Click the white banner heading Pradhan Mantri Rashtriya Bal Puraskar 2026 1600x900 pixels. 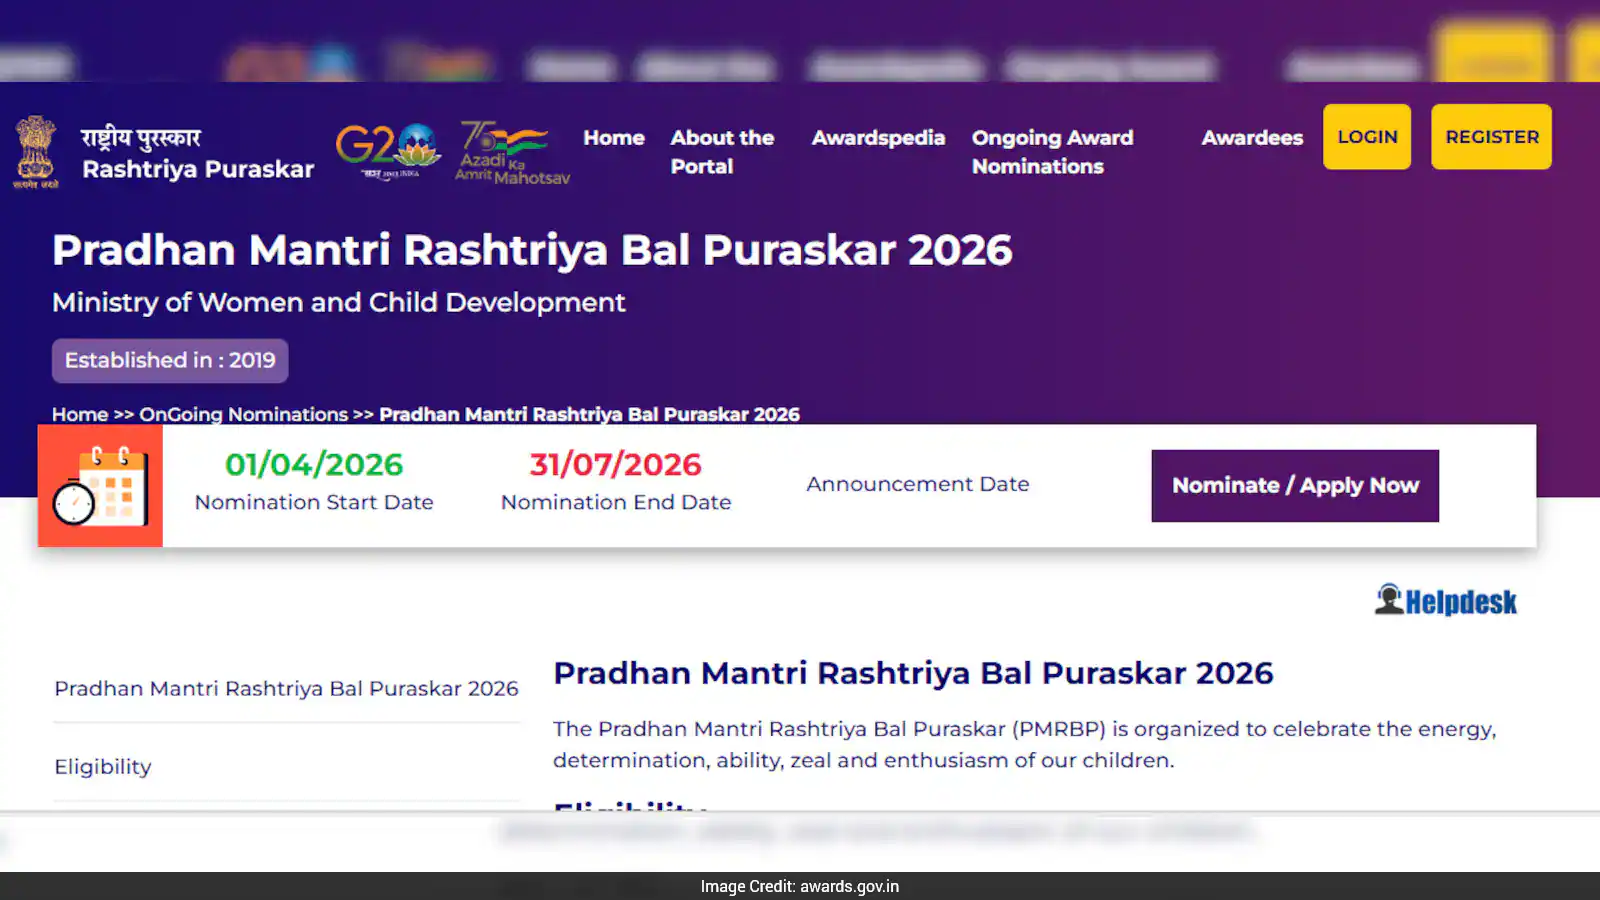(x=532, y=250)
